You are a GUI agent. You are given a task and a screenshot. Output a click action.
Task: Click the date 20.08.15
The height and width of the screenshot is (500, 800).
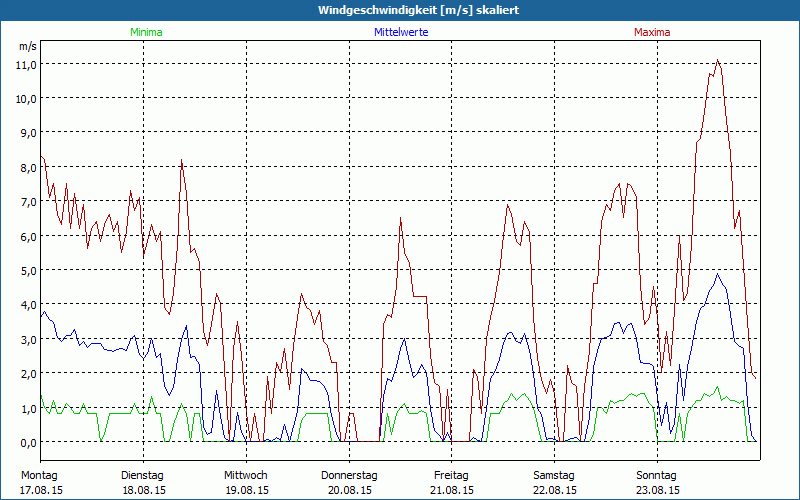(350, 490)
